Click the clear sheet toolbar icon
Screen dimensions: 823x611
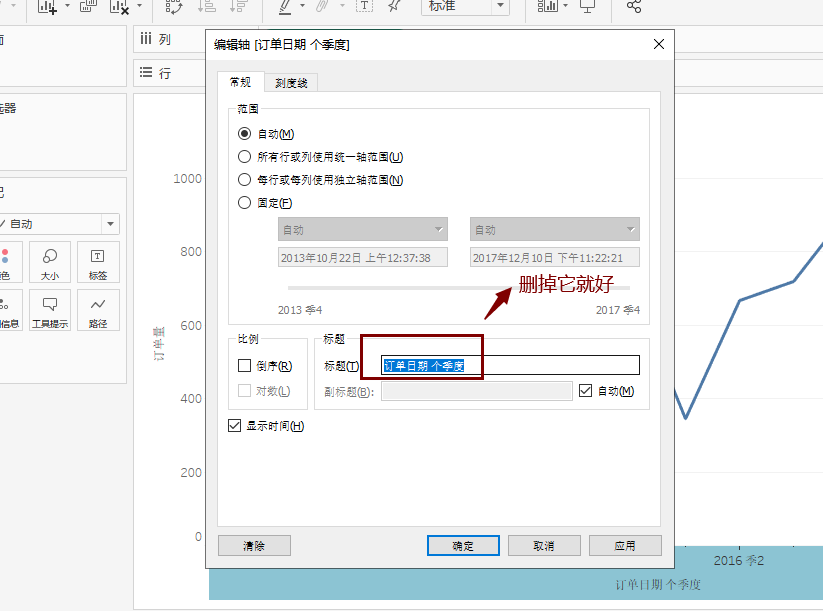point(120,6)
